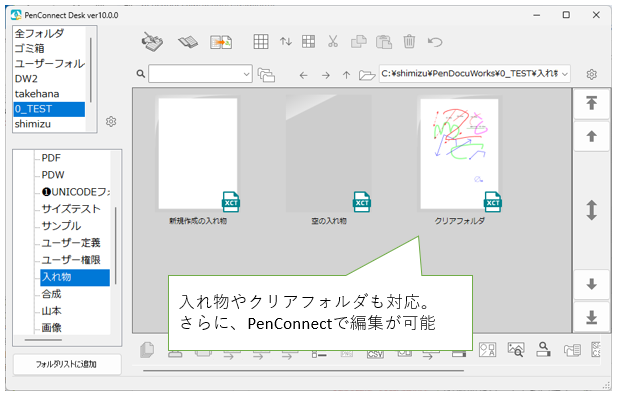Viewport: 619px width, 398px height.
Task: Select the UNICODE folder in tree
Action: [x=75, y=192]
